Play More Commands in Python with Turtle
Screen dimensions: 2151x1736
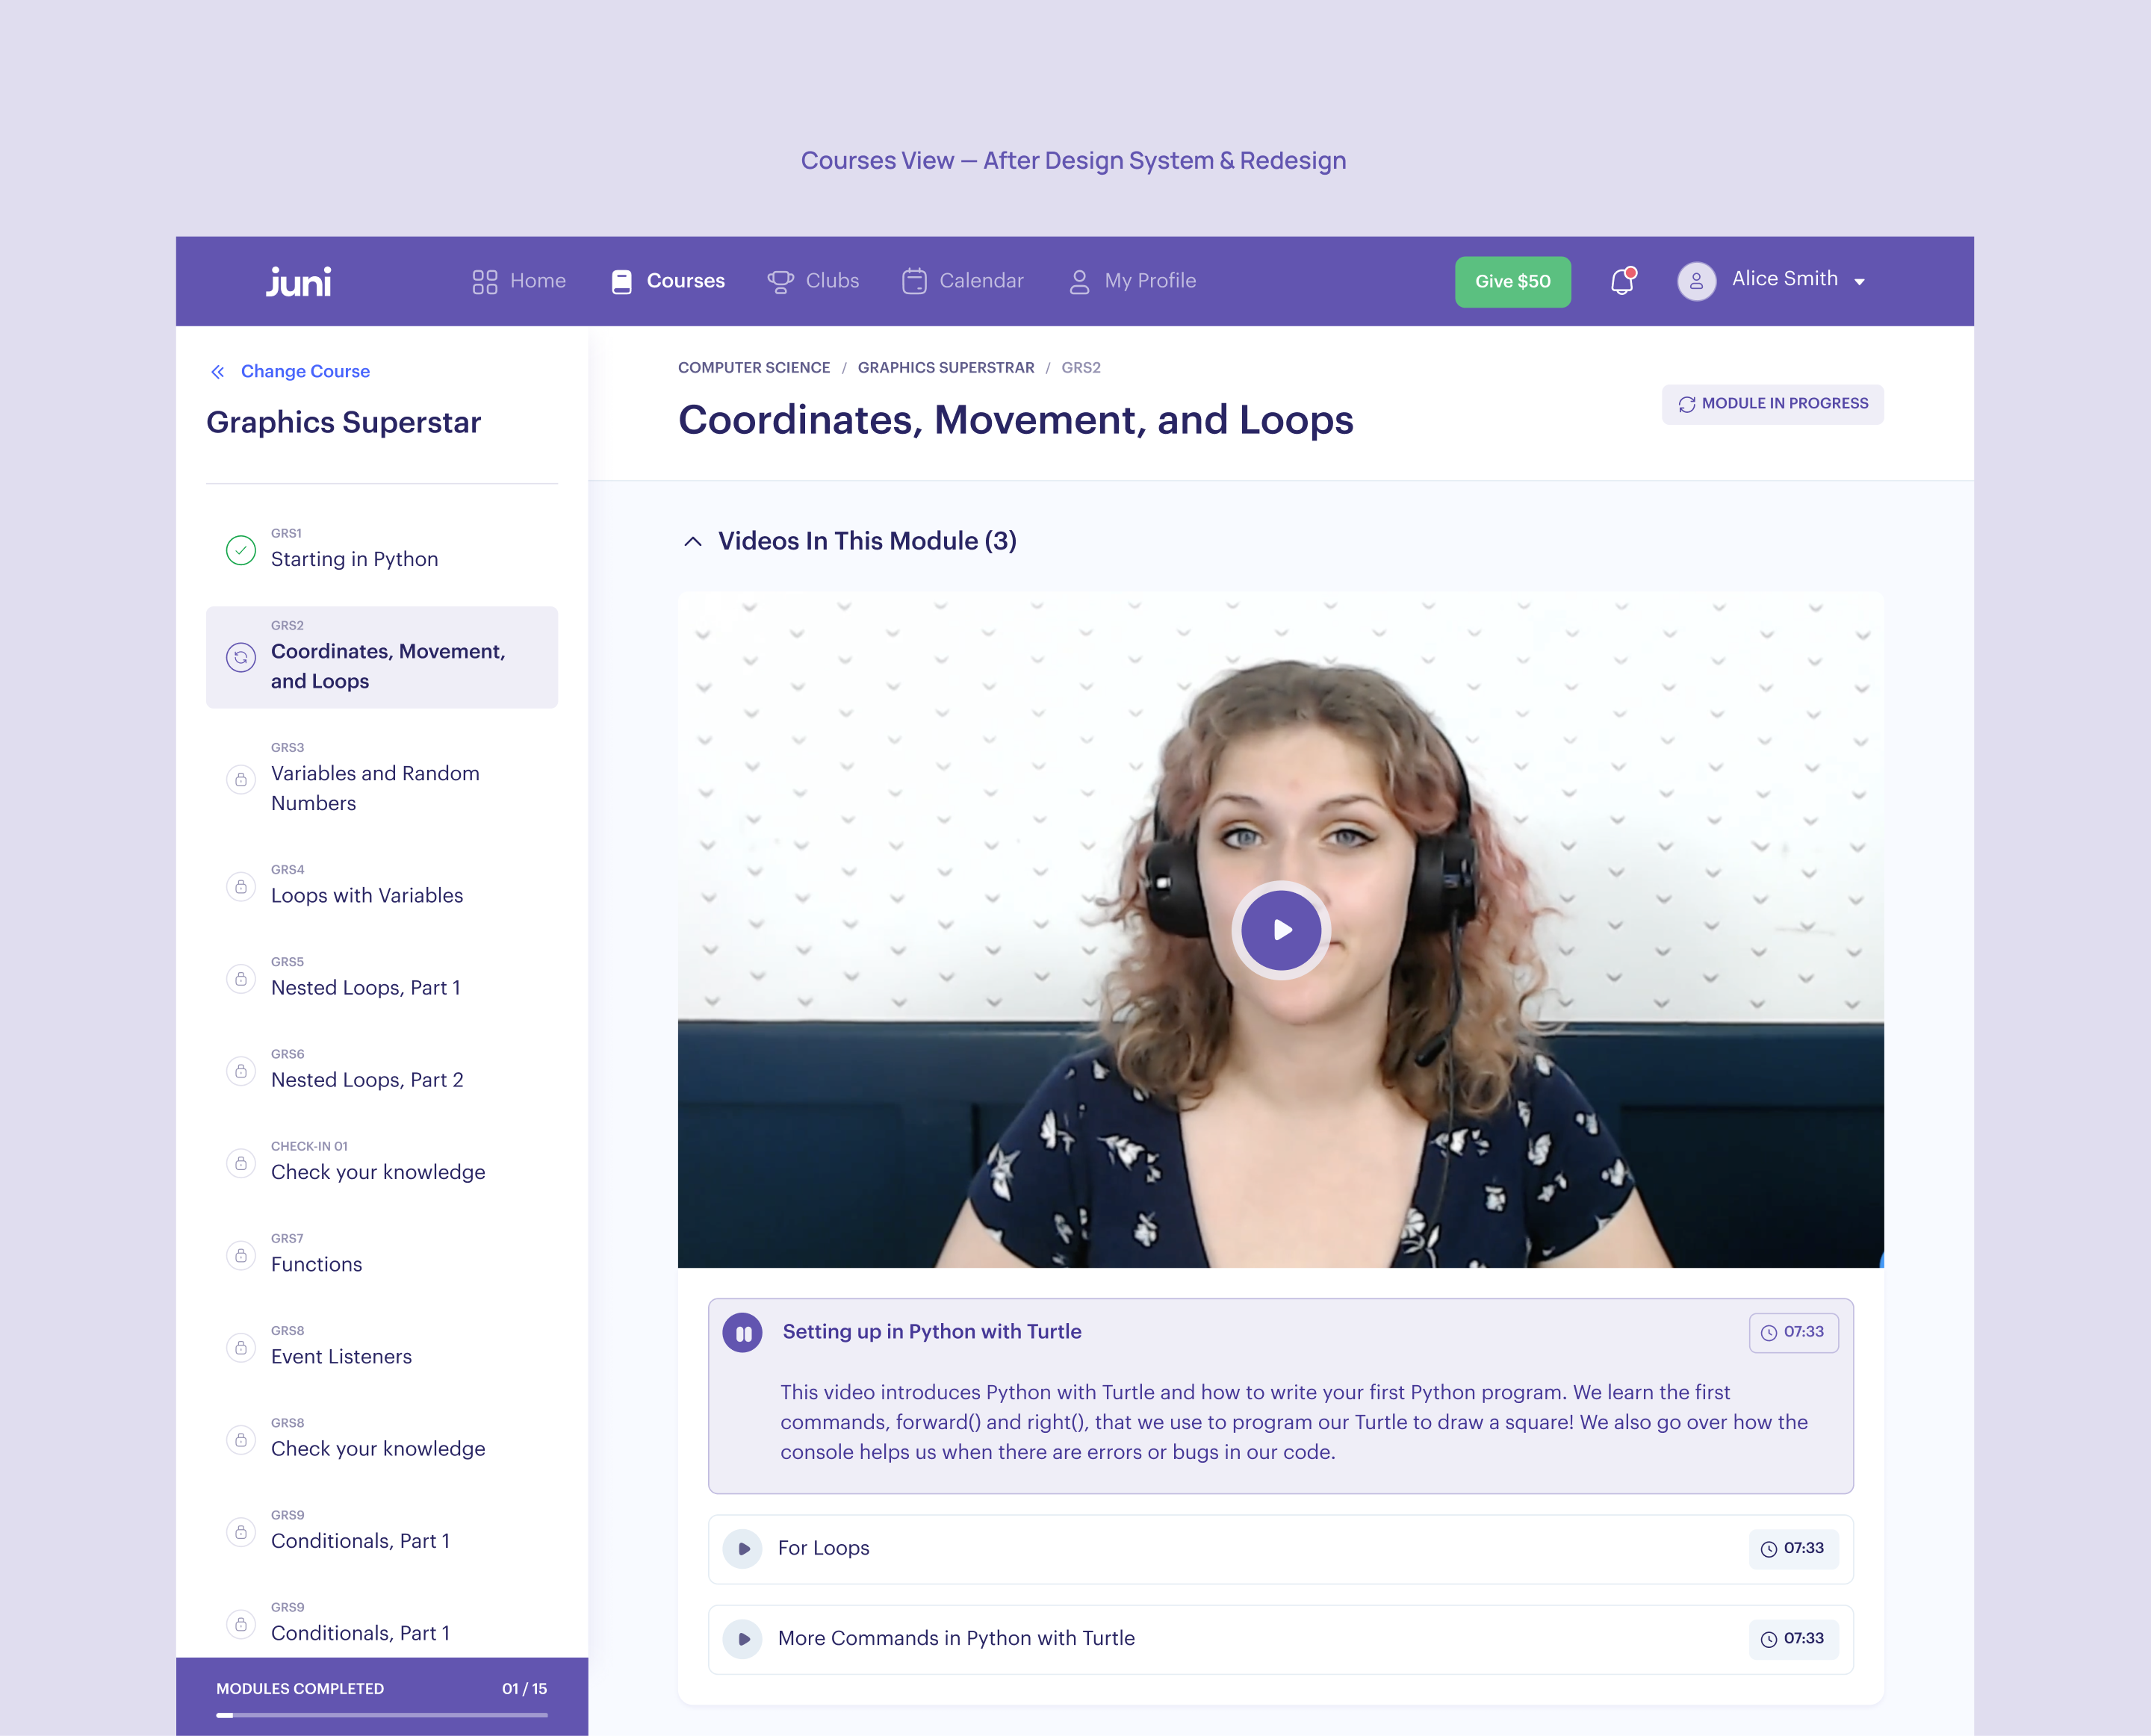(x=743, y=1639)
